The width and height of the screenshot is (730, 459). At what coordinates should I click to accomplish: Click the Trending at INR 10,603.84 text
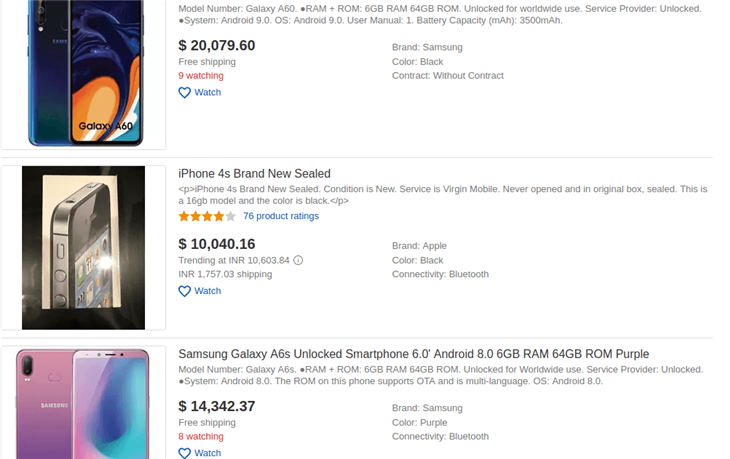233,260
